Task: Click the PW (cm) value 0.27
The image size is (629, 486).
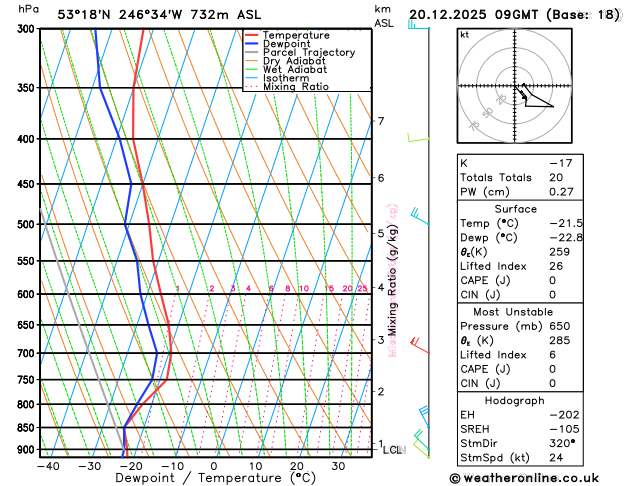Action: pos(561,192)
